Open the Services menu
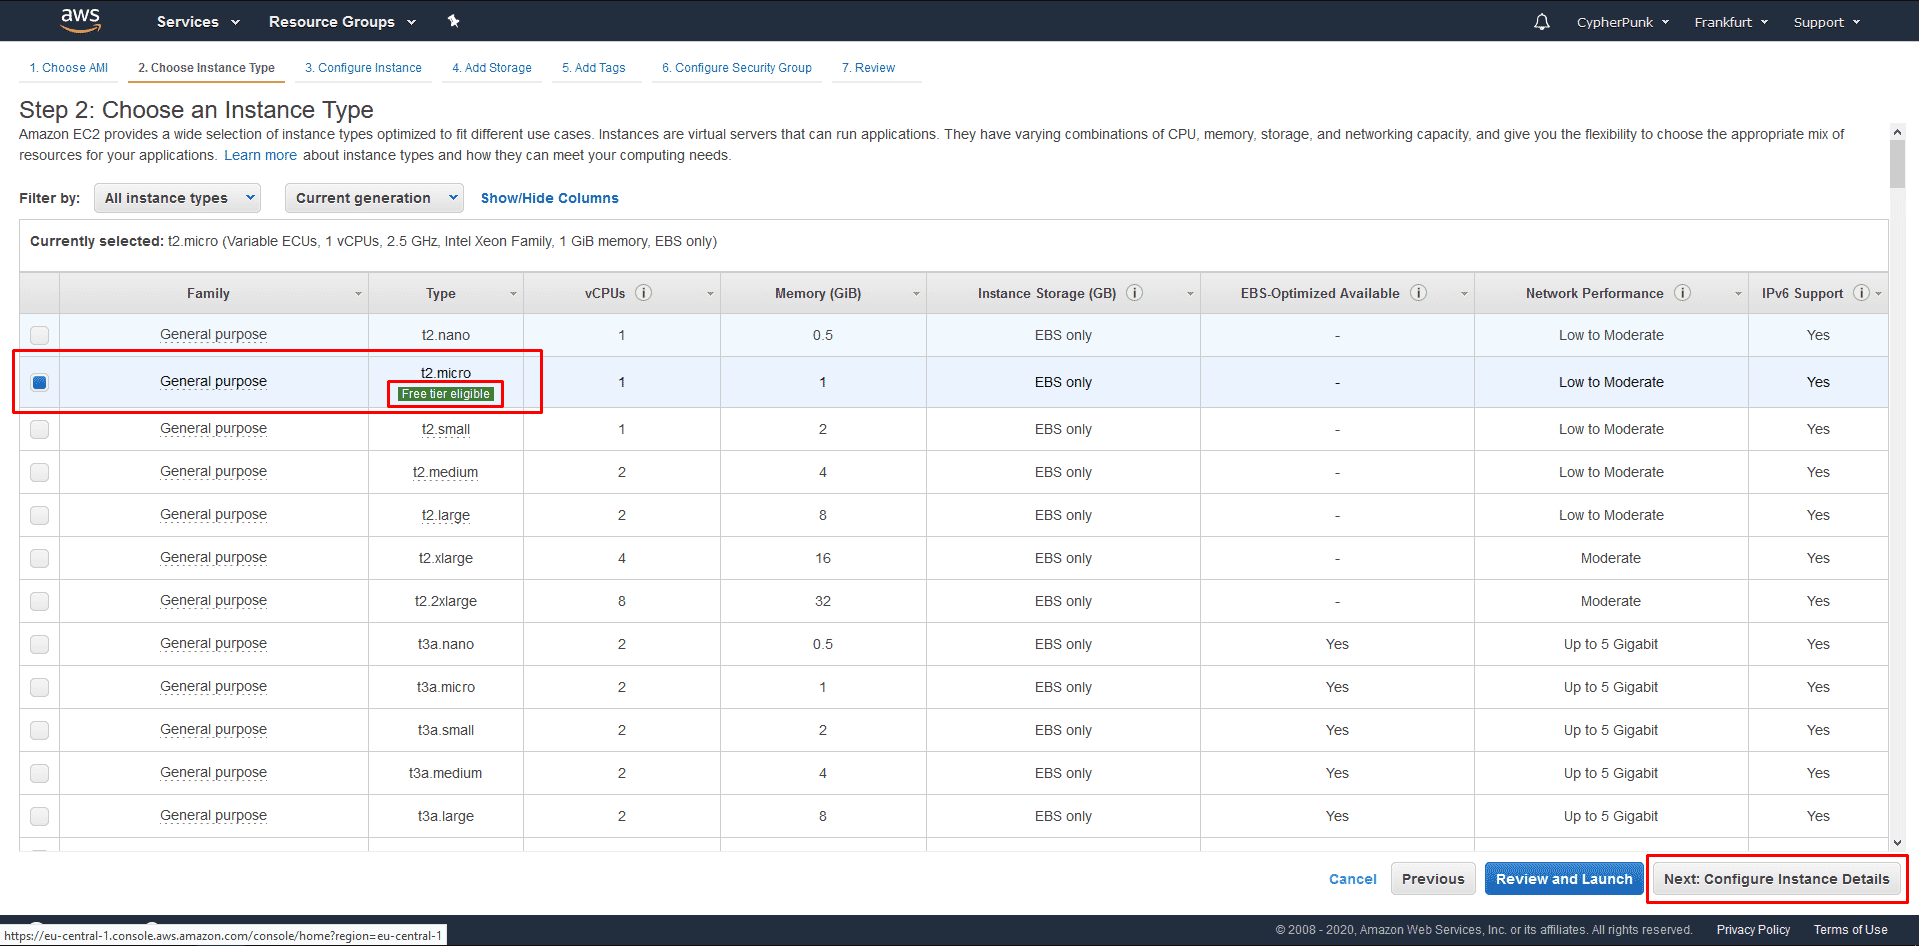 (x=198, y=22)
